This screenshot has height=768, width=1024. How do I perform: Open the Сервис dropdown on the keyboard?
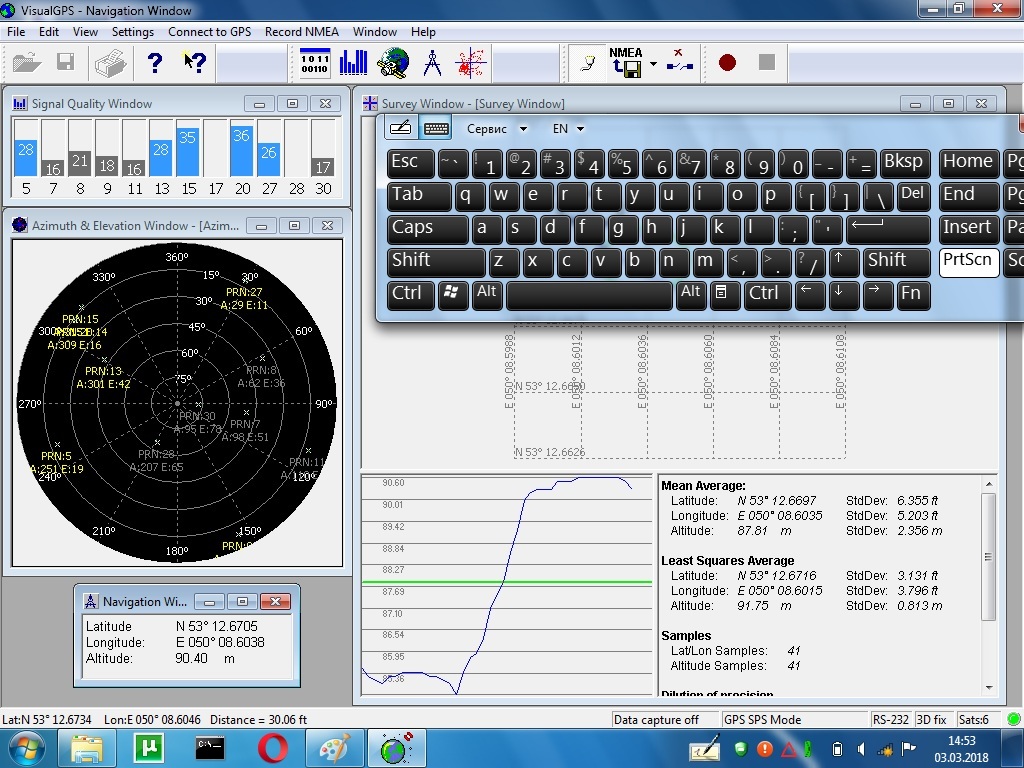pos(496,129)
